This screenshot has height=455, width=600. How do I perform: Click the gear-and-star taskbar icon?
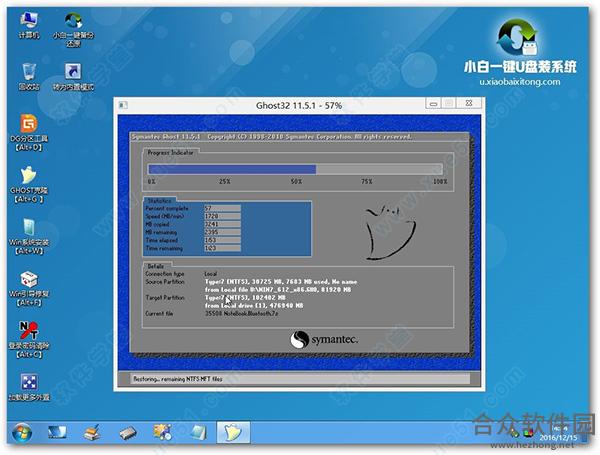tap(163, 432)
